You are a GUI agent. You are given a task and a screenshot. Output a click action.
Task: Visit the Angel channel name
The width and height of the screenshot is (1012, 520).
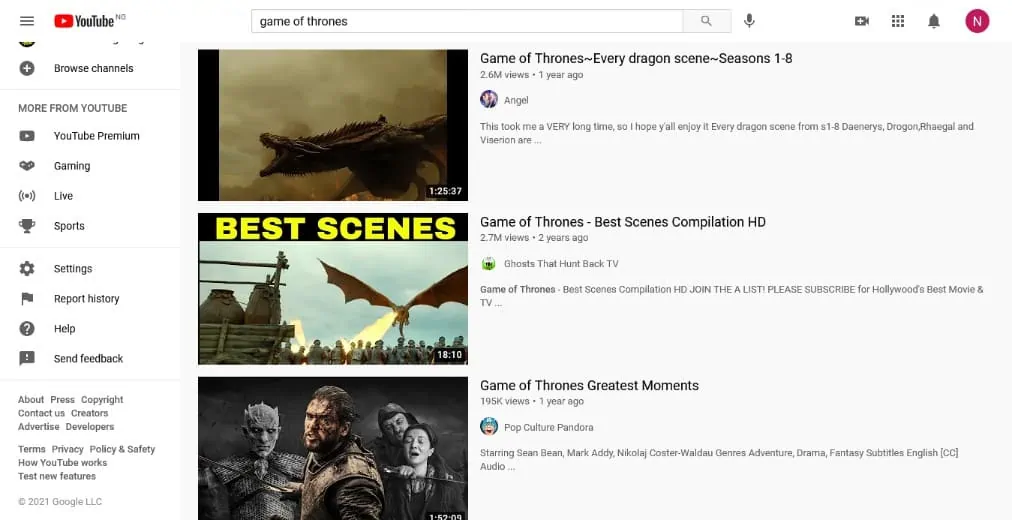click(516, 100)
